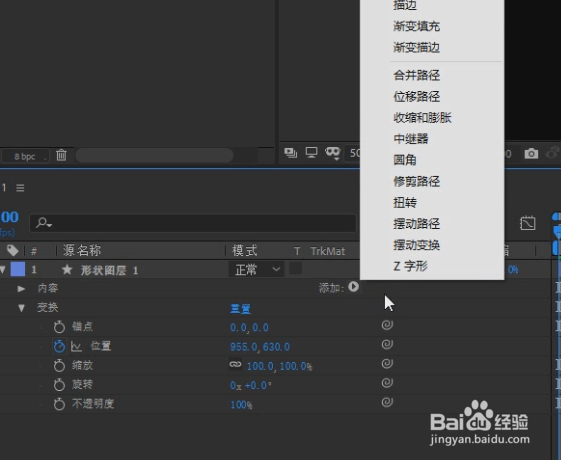Toggle the mask and shape path visibility icon
Screen dimensions: 561x460
[x=332, y=153]
